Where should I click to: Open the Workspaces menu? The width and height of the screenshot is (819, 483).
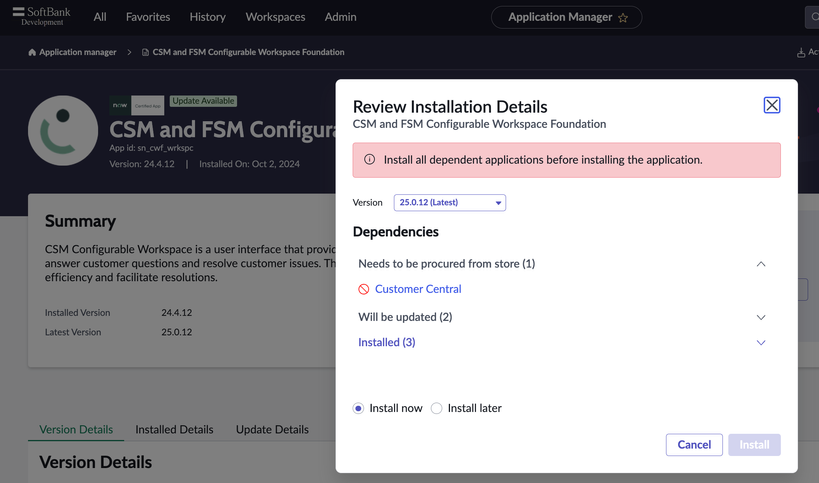(x=275, y=17)
